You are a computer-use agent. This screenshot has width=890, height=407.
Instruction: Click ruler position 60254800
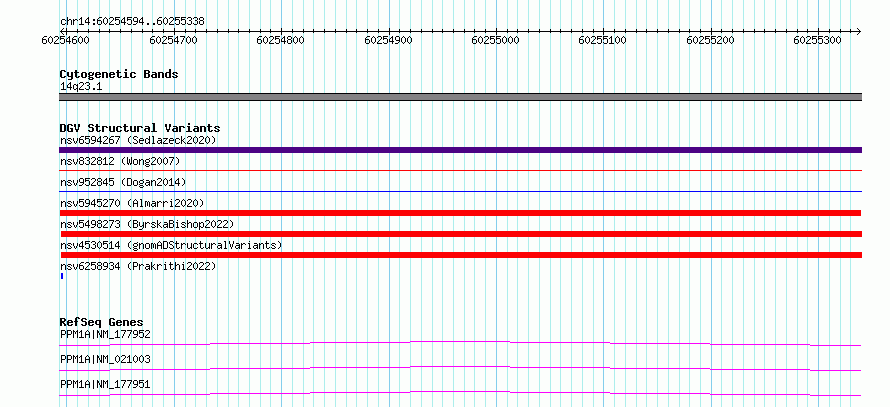280,40
